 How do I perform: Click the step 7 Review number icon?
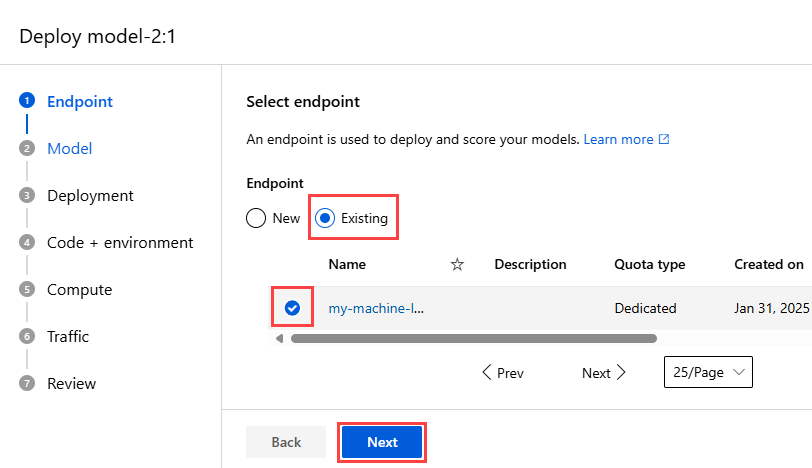point(27,383)
